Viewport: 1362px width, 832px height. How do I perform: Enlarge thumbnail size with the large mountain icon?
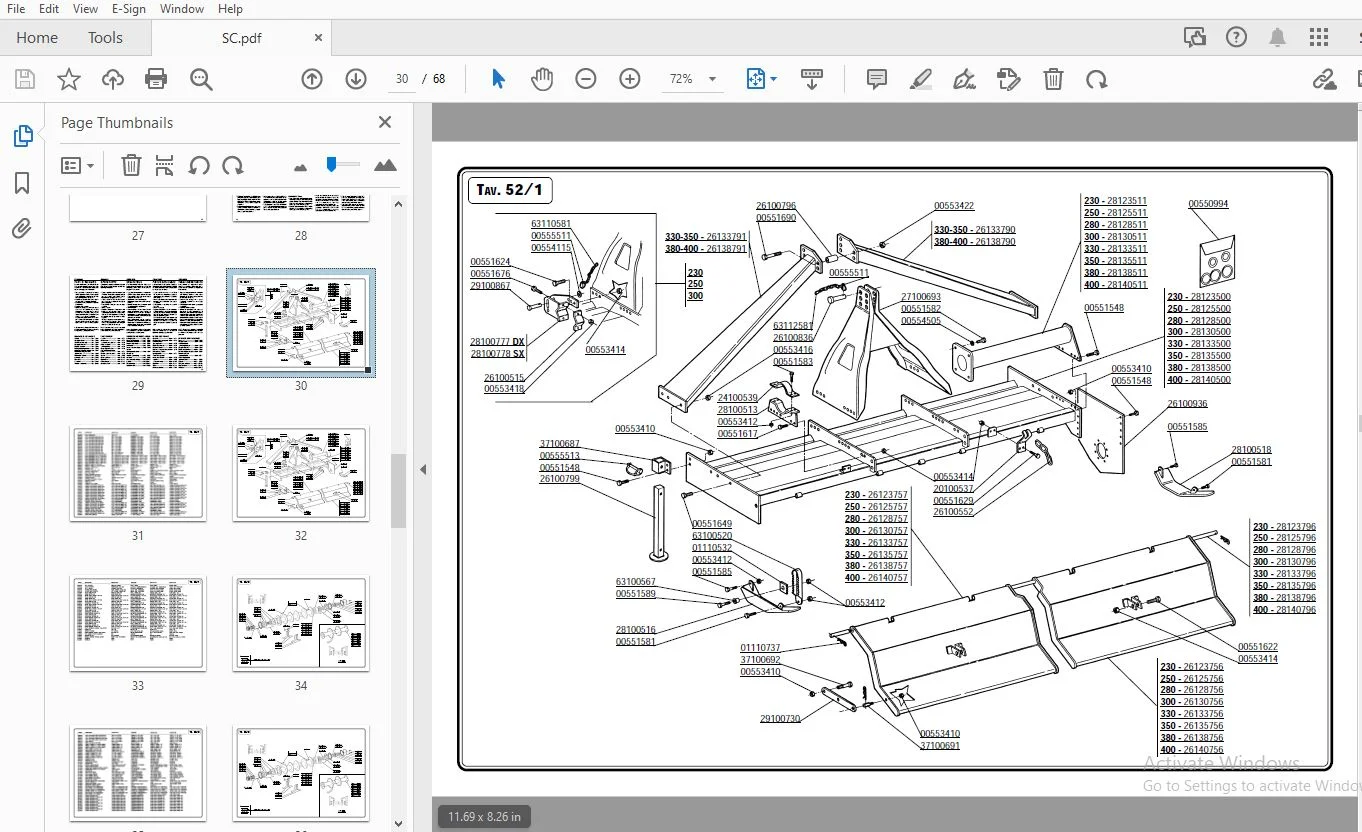pyautogui.click(x=385, y=165)
